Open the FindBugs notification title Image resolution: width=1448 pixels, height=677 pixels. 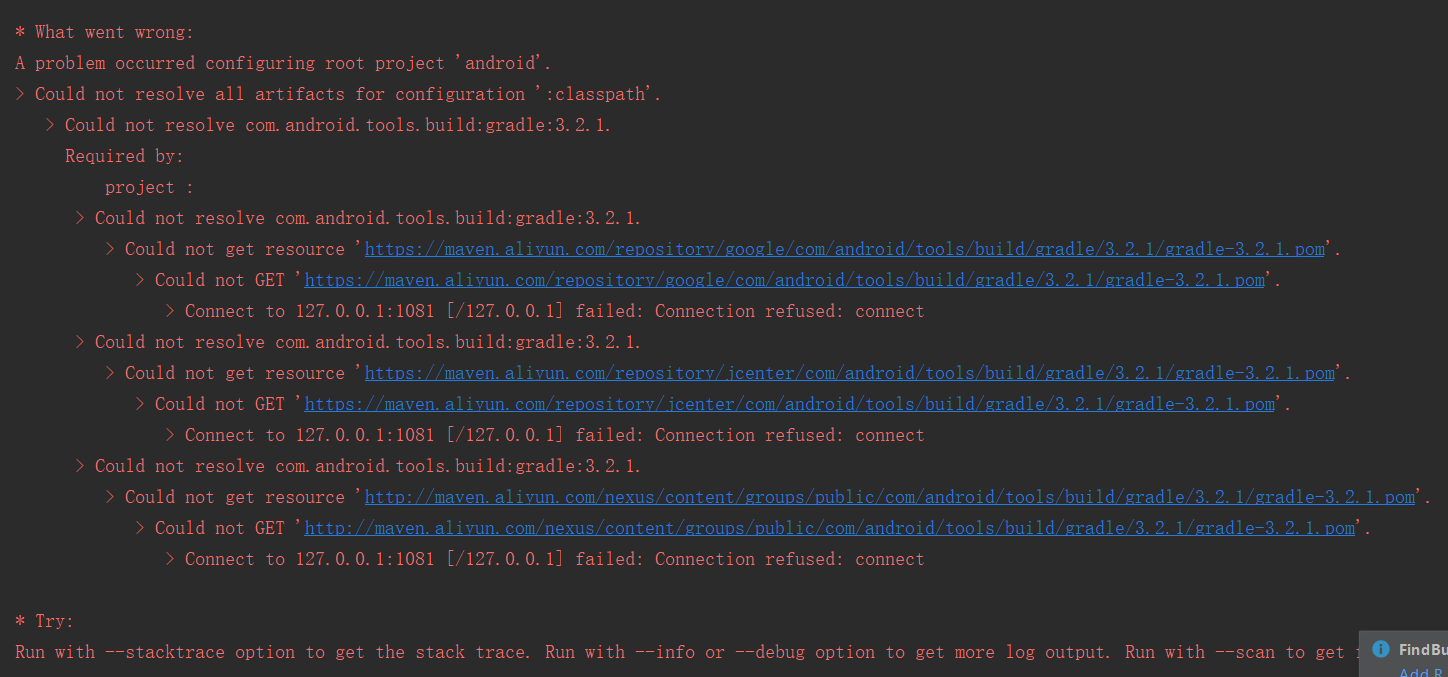[1423, 650]
